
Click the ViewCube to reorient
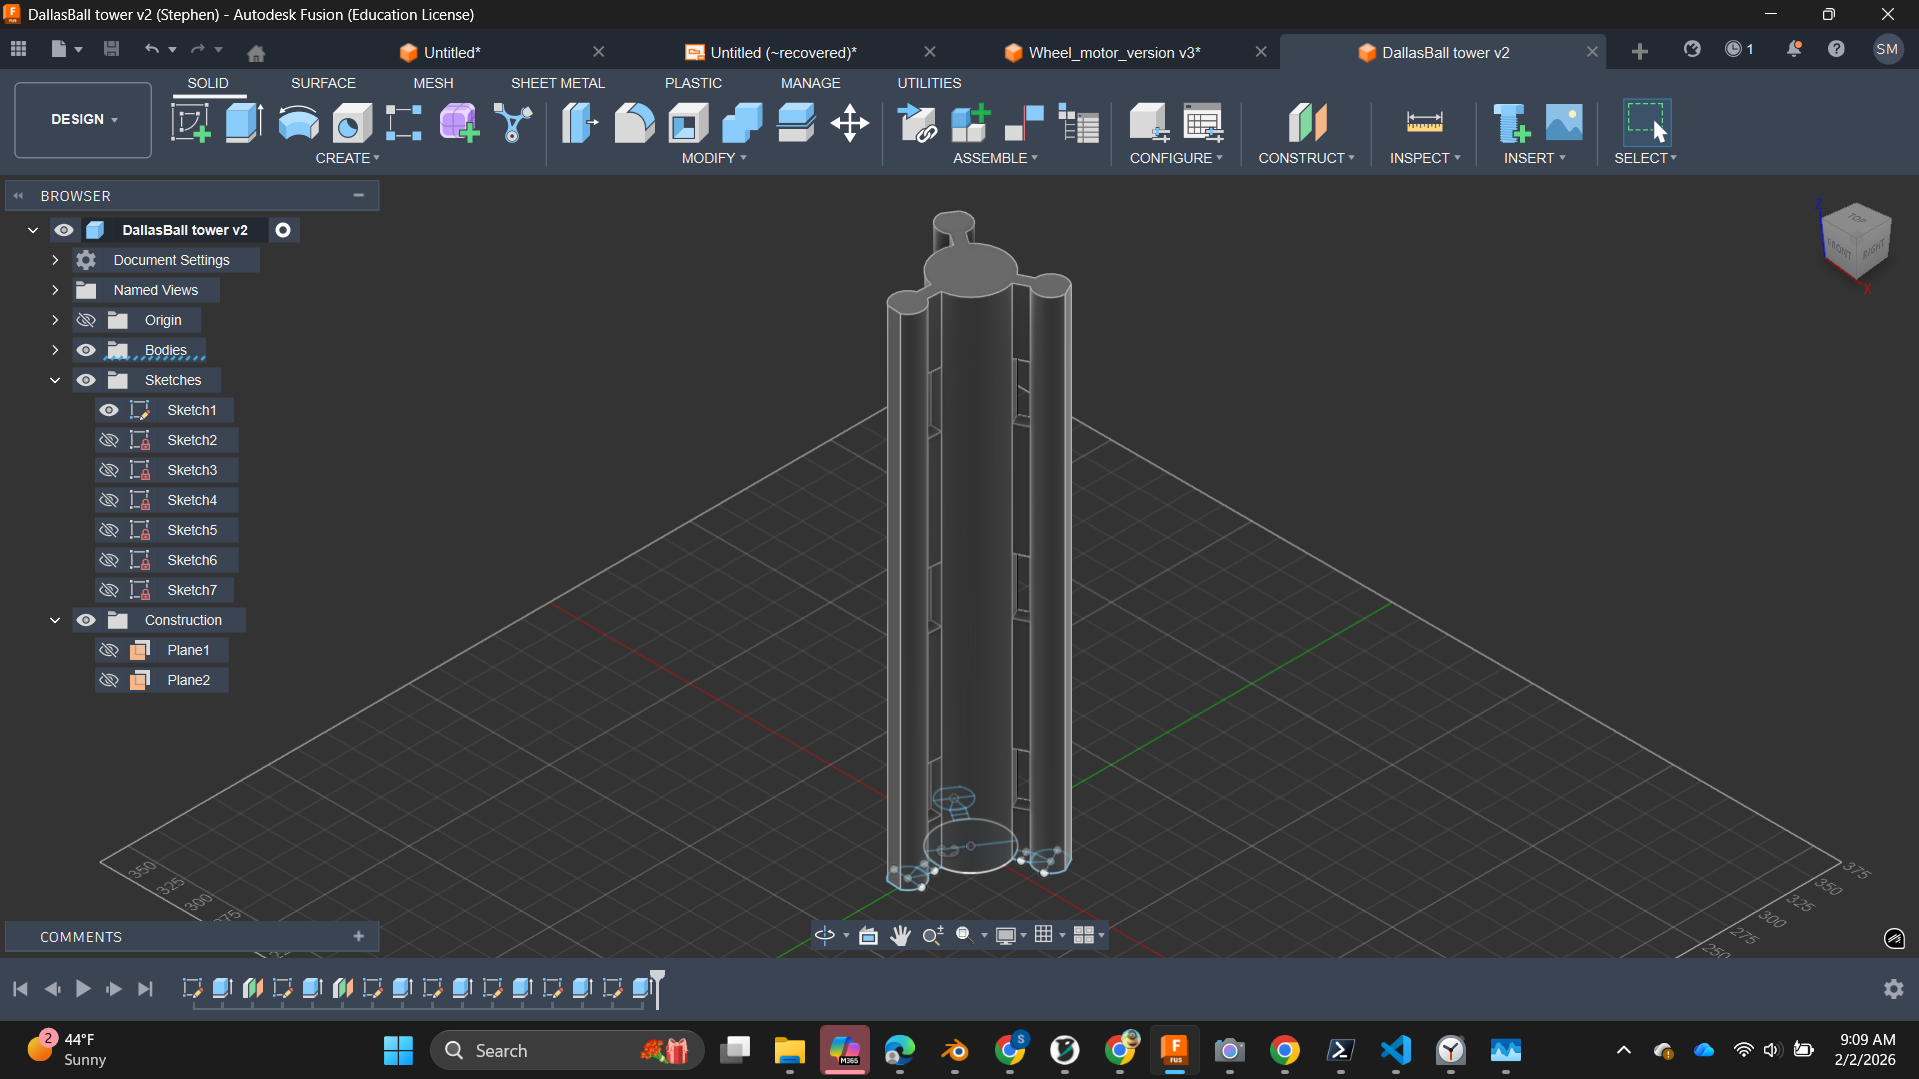point(1856,243)
